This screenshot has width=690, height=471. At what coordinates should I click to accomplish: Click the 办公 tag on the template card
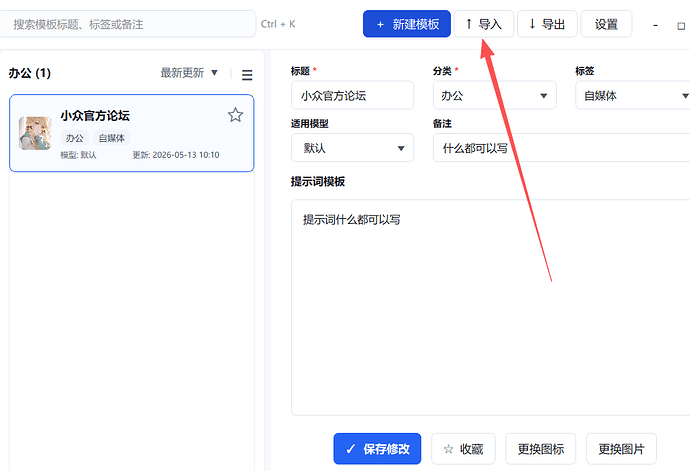[75, 138]
